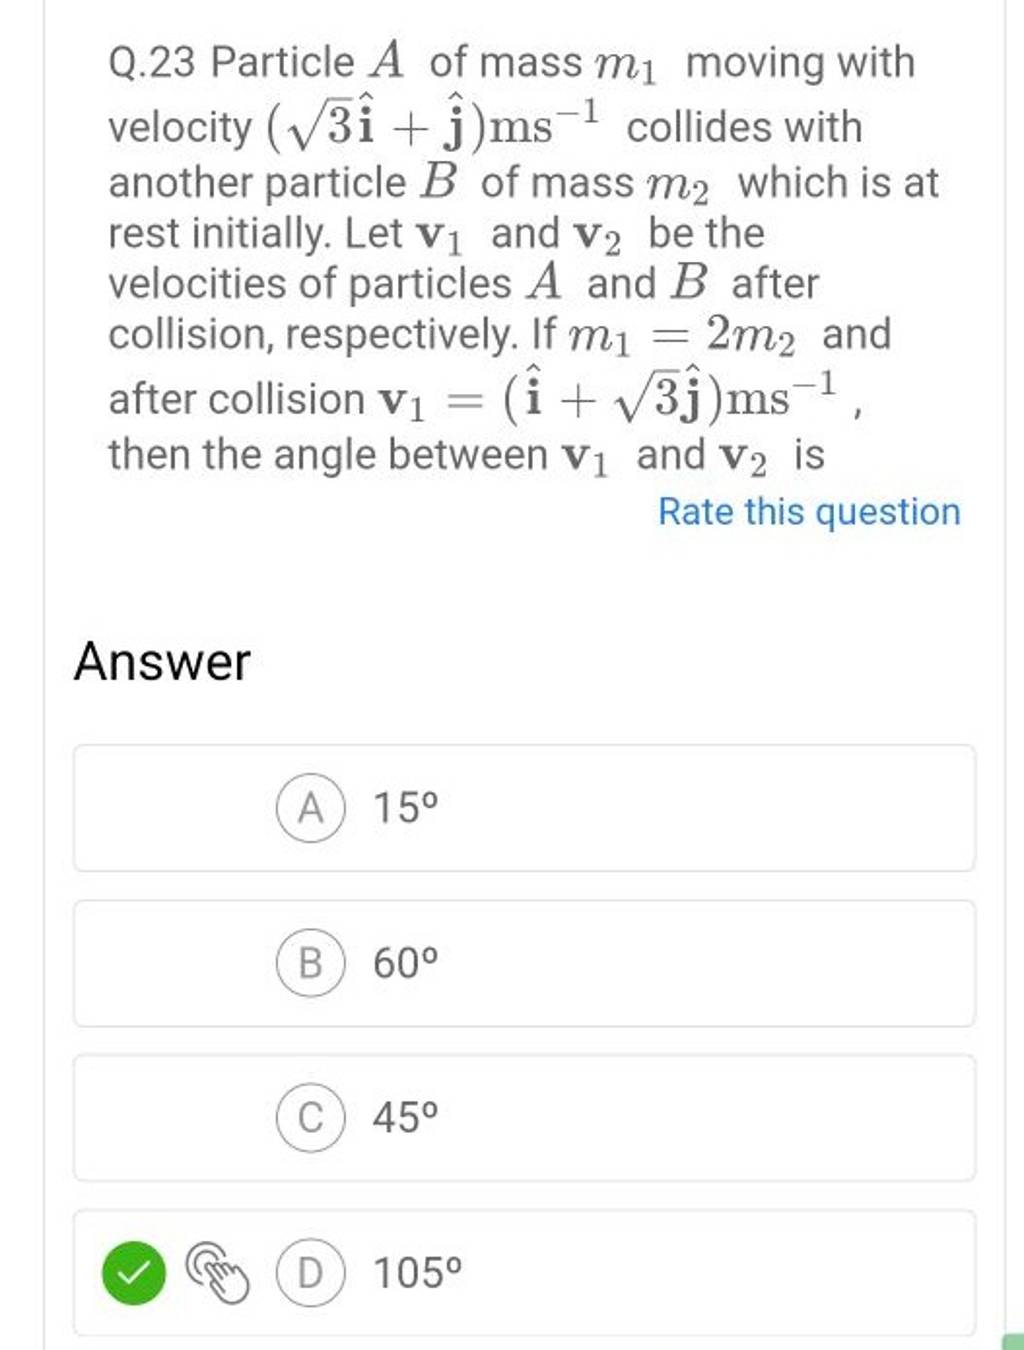This screenshot has width=1024, height=1350.
Task: Click the phrase 'then the angle between'
Action: click(x=327, y=456)
